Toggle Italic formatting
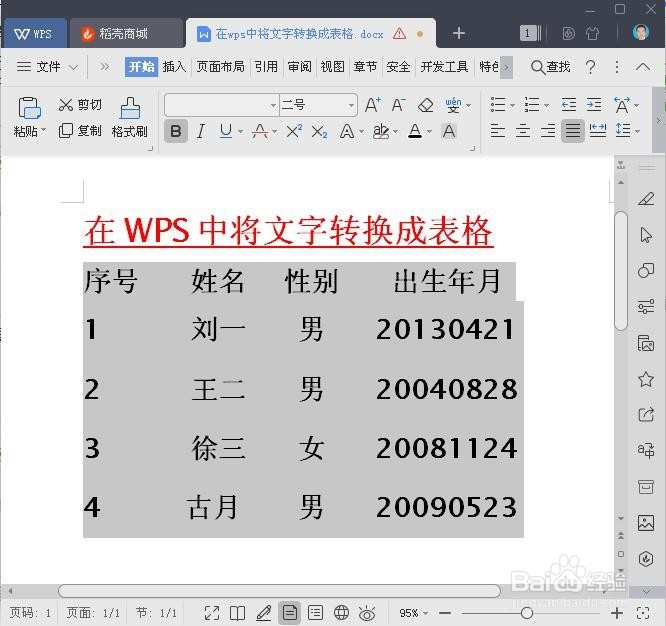This screenshot has height=626, width=666. (201, 131)
